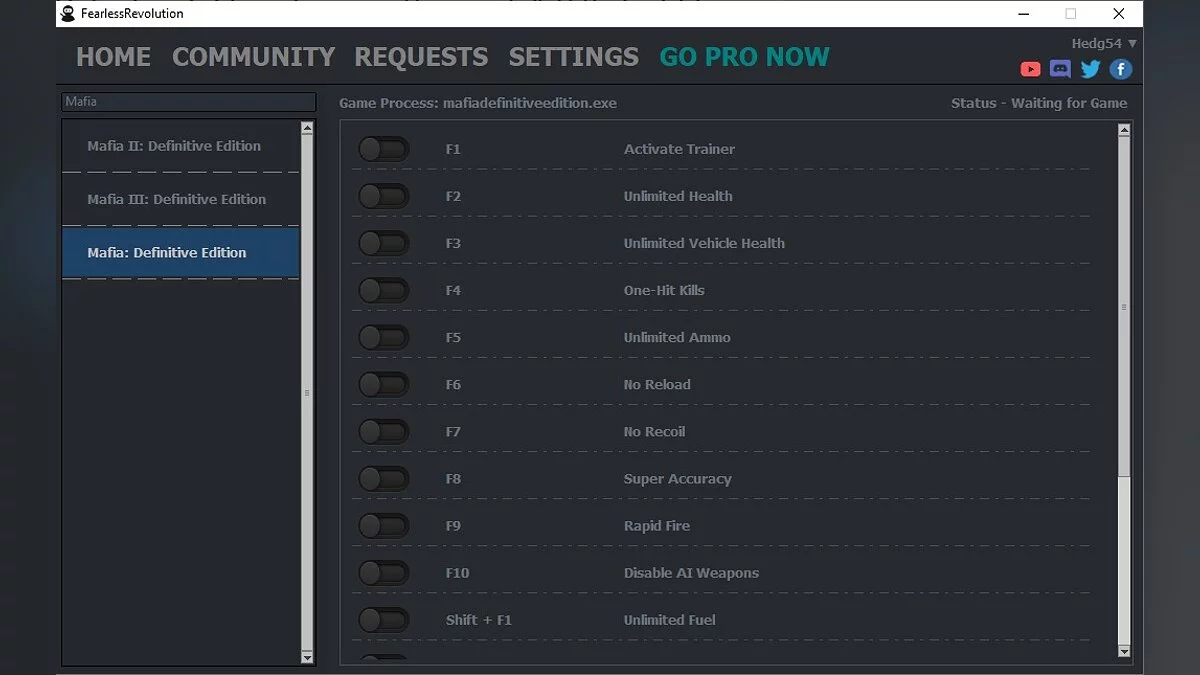Viewport: 1200px width, 675px height.
Task: Turn on Unlimited Ammo switch
Action: [x=384, y=337]
